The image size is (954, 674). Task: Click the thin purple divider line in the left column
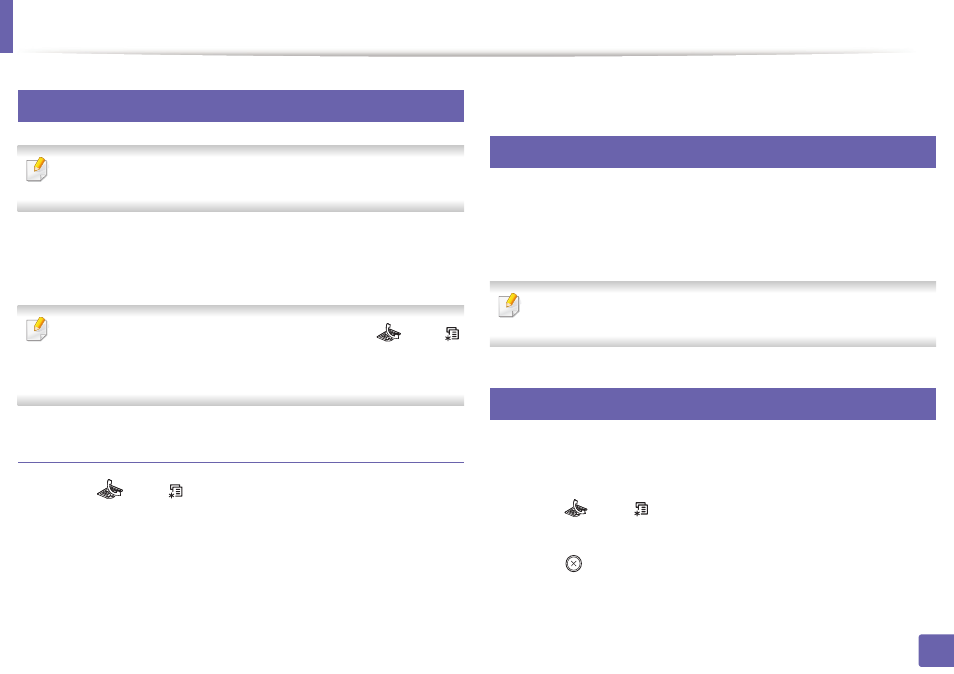[x=241, y=462]
